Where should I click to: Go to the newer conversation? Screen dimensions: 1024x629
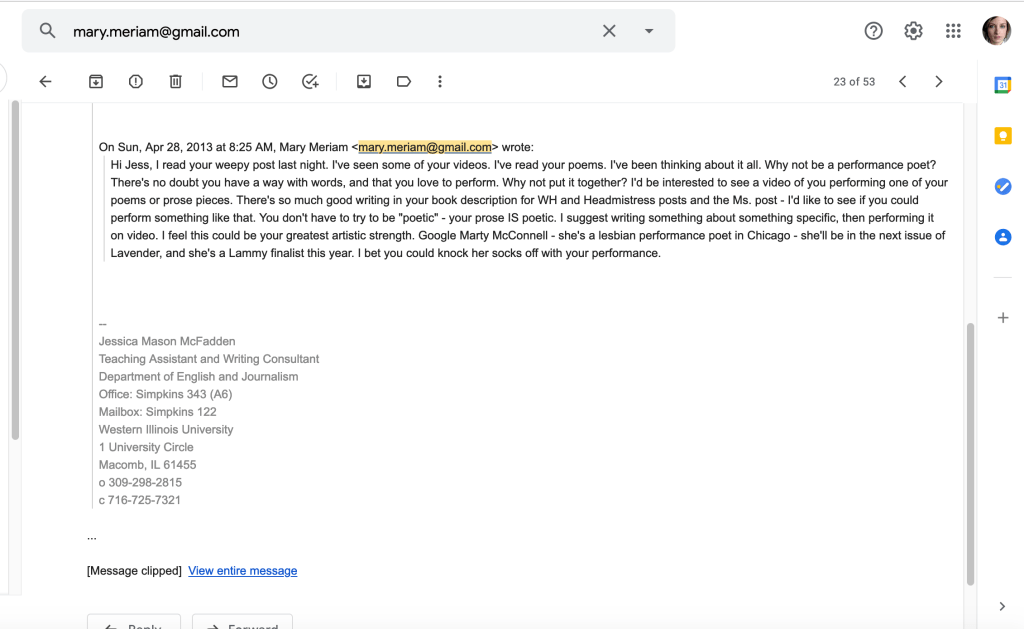click(x=902, y=82)
